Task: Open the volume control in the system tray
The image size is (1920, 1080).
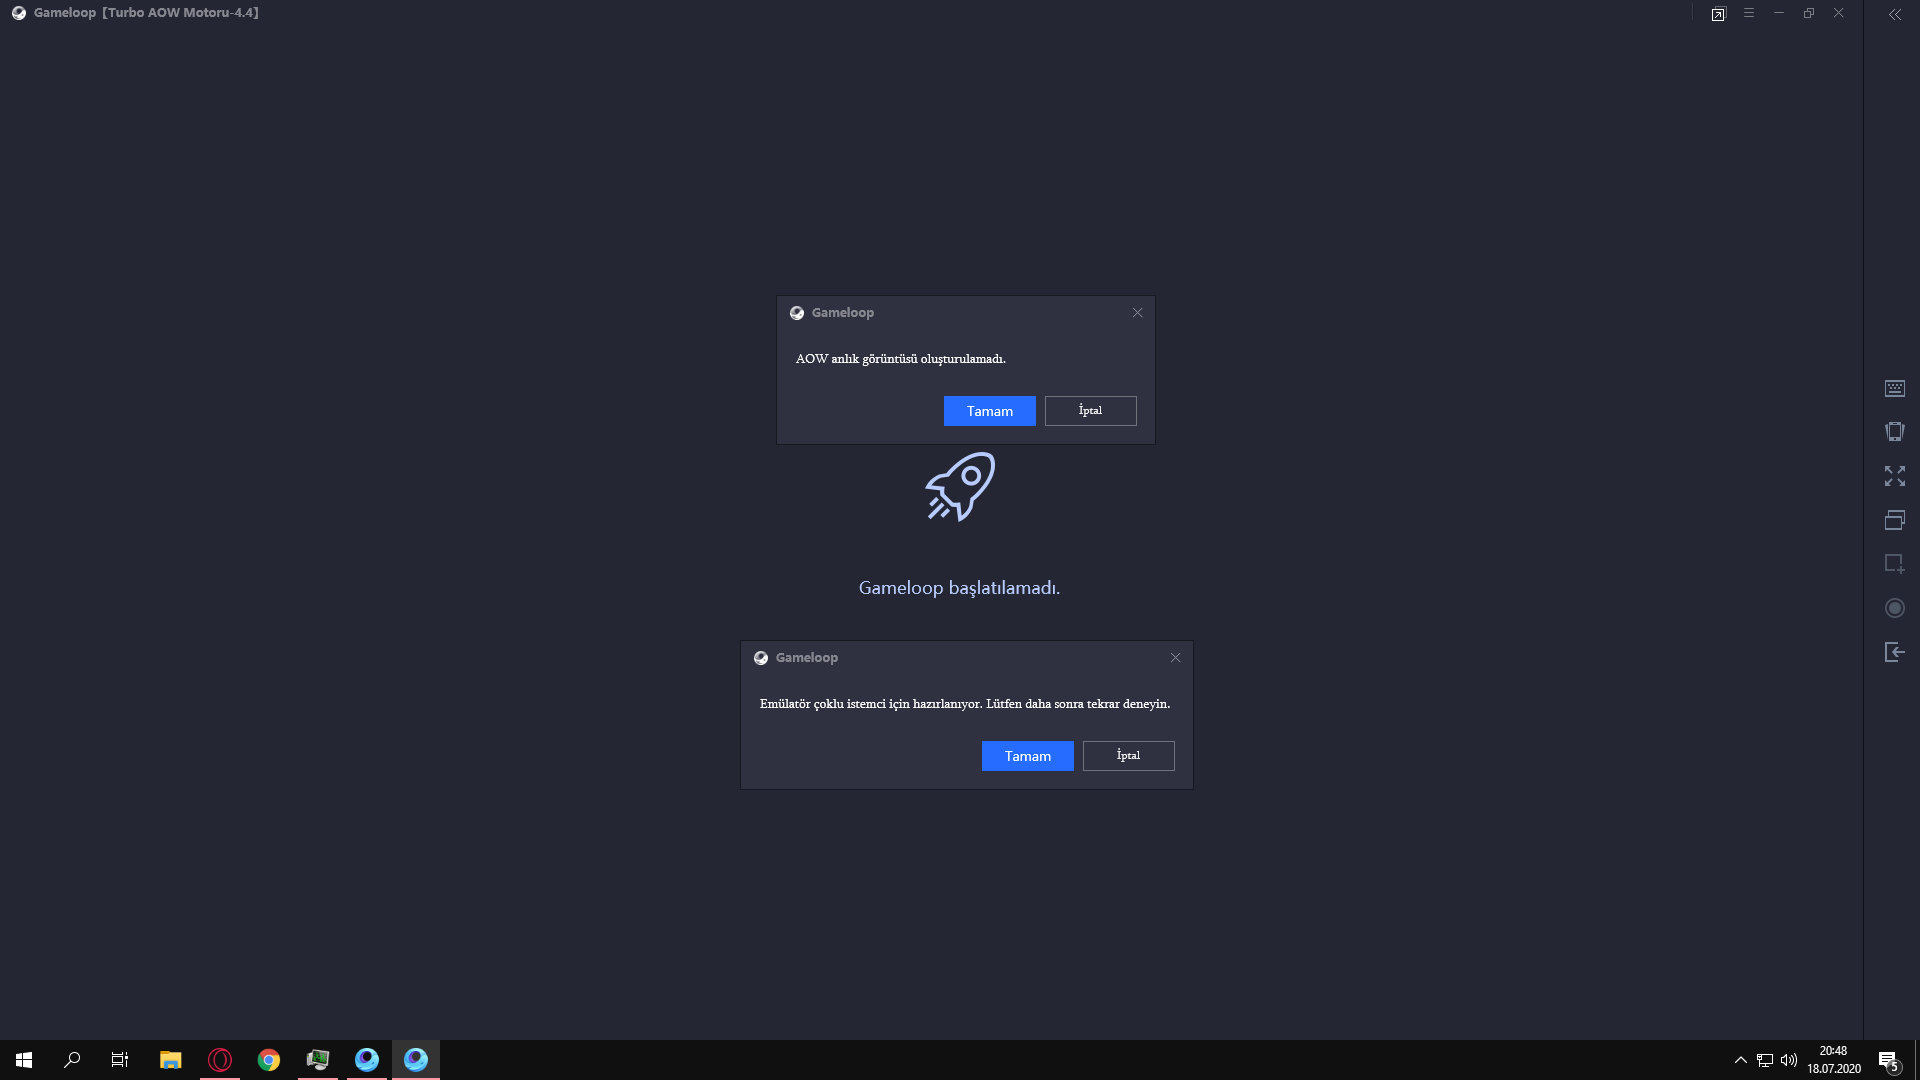Action: point(1789,1060)
